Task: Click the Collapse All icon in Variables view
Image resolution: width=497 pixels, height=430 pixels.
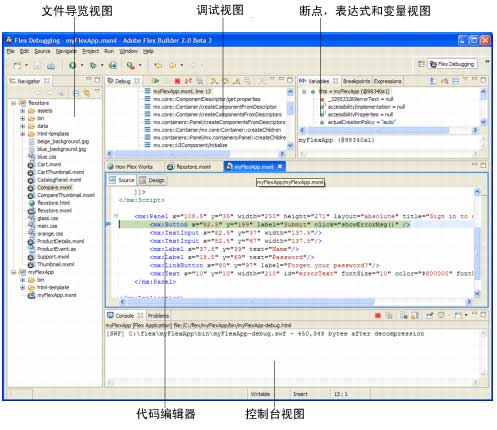Action: [456, 81]
